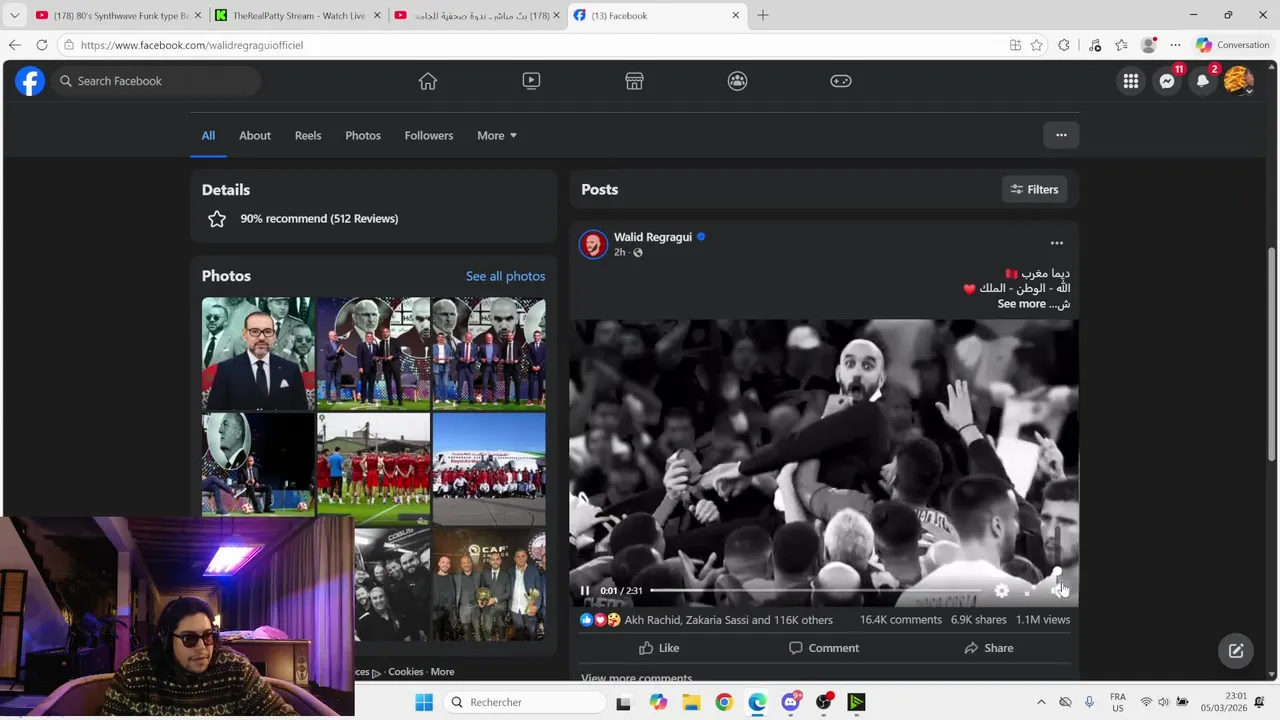The height and width of the screenshot is (720, 1280).
Task: Expand the More tab dropdown
Action: (497, 135)
